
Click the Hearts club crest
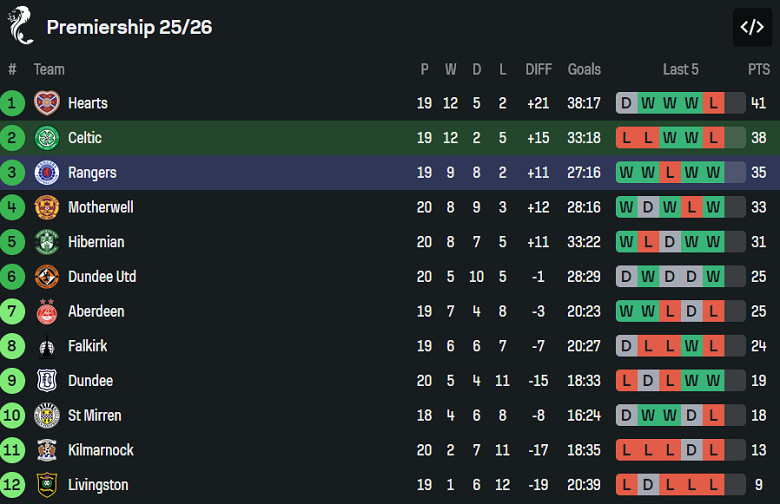[x=47, y=103]
